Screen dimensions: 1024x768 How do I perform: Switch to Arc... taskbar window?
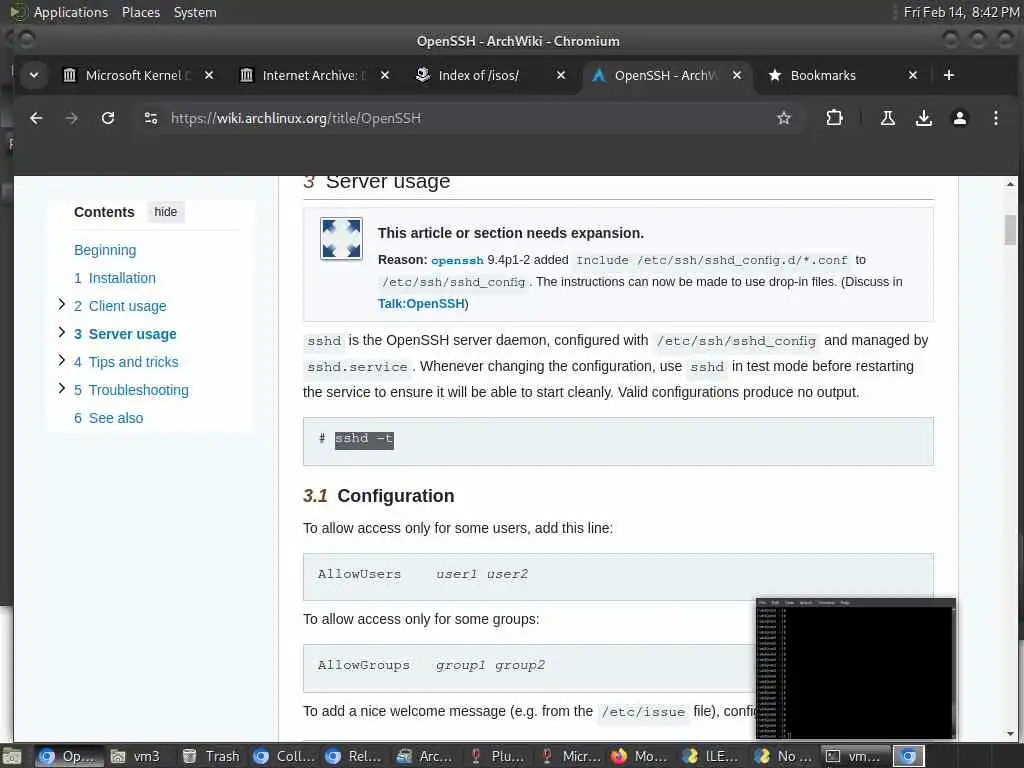(x=425, y=756)
